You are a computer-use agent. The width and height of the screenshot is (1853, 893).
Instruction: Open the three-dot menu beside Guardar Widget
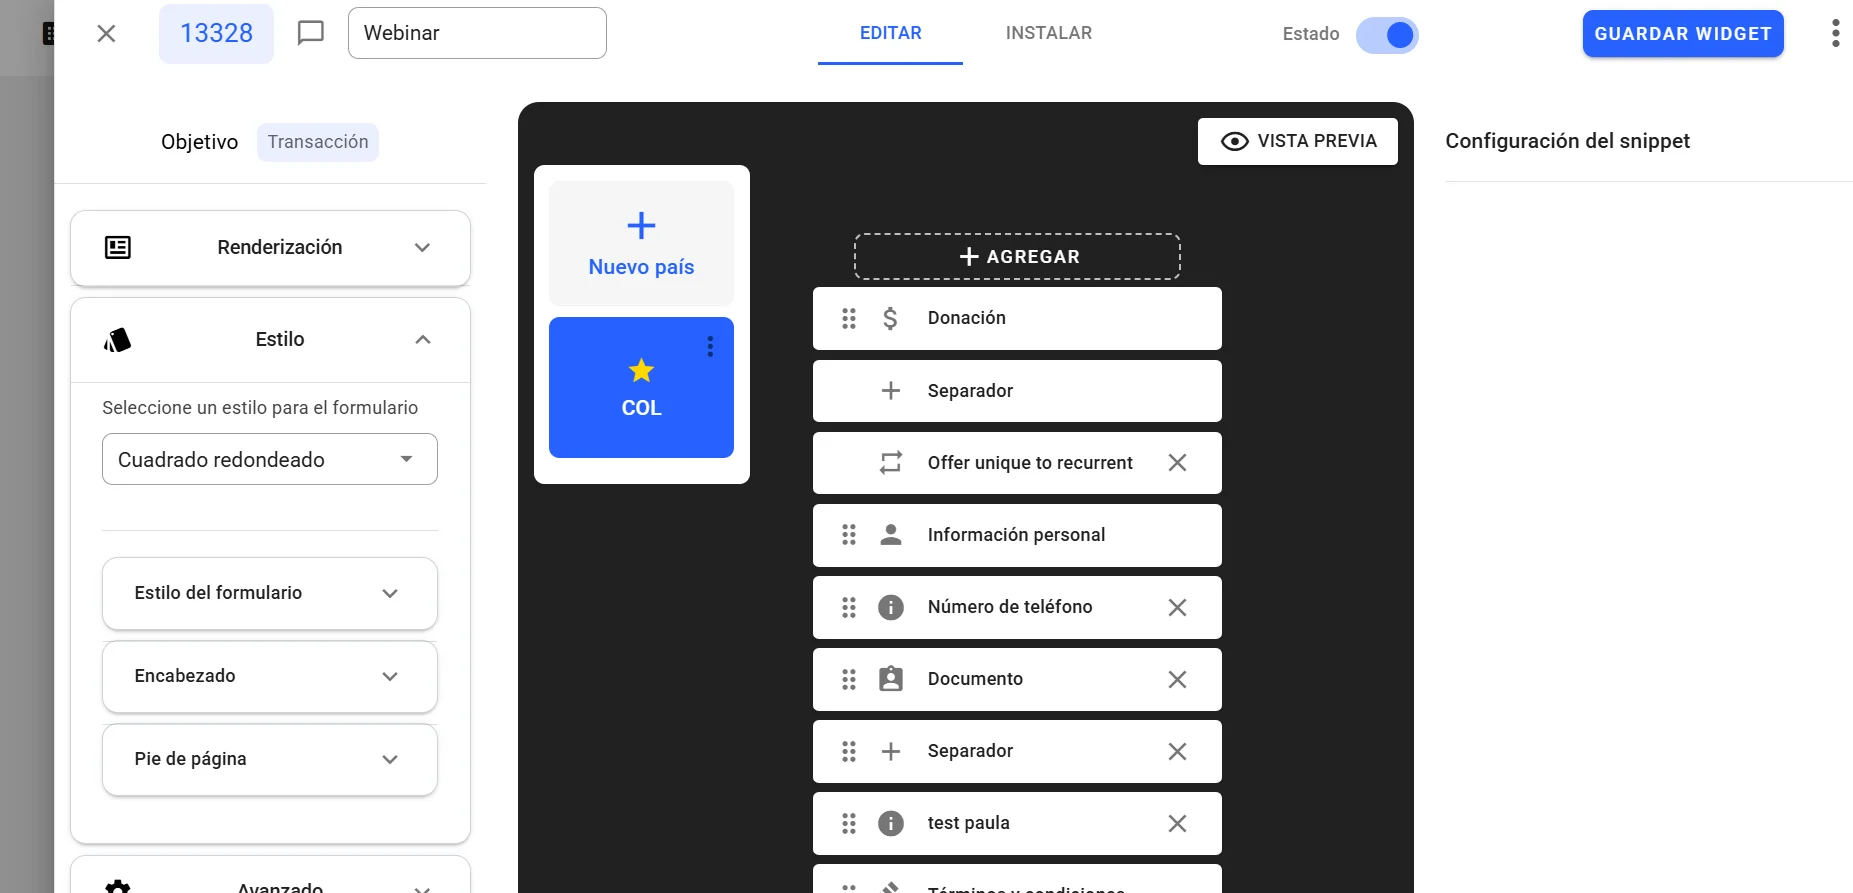point(1835,33)
